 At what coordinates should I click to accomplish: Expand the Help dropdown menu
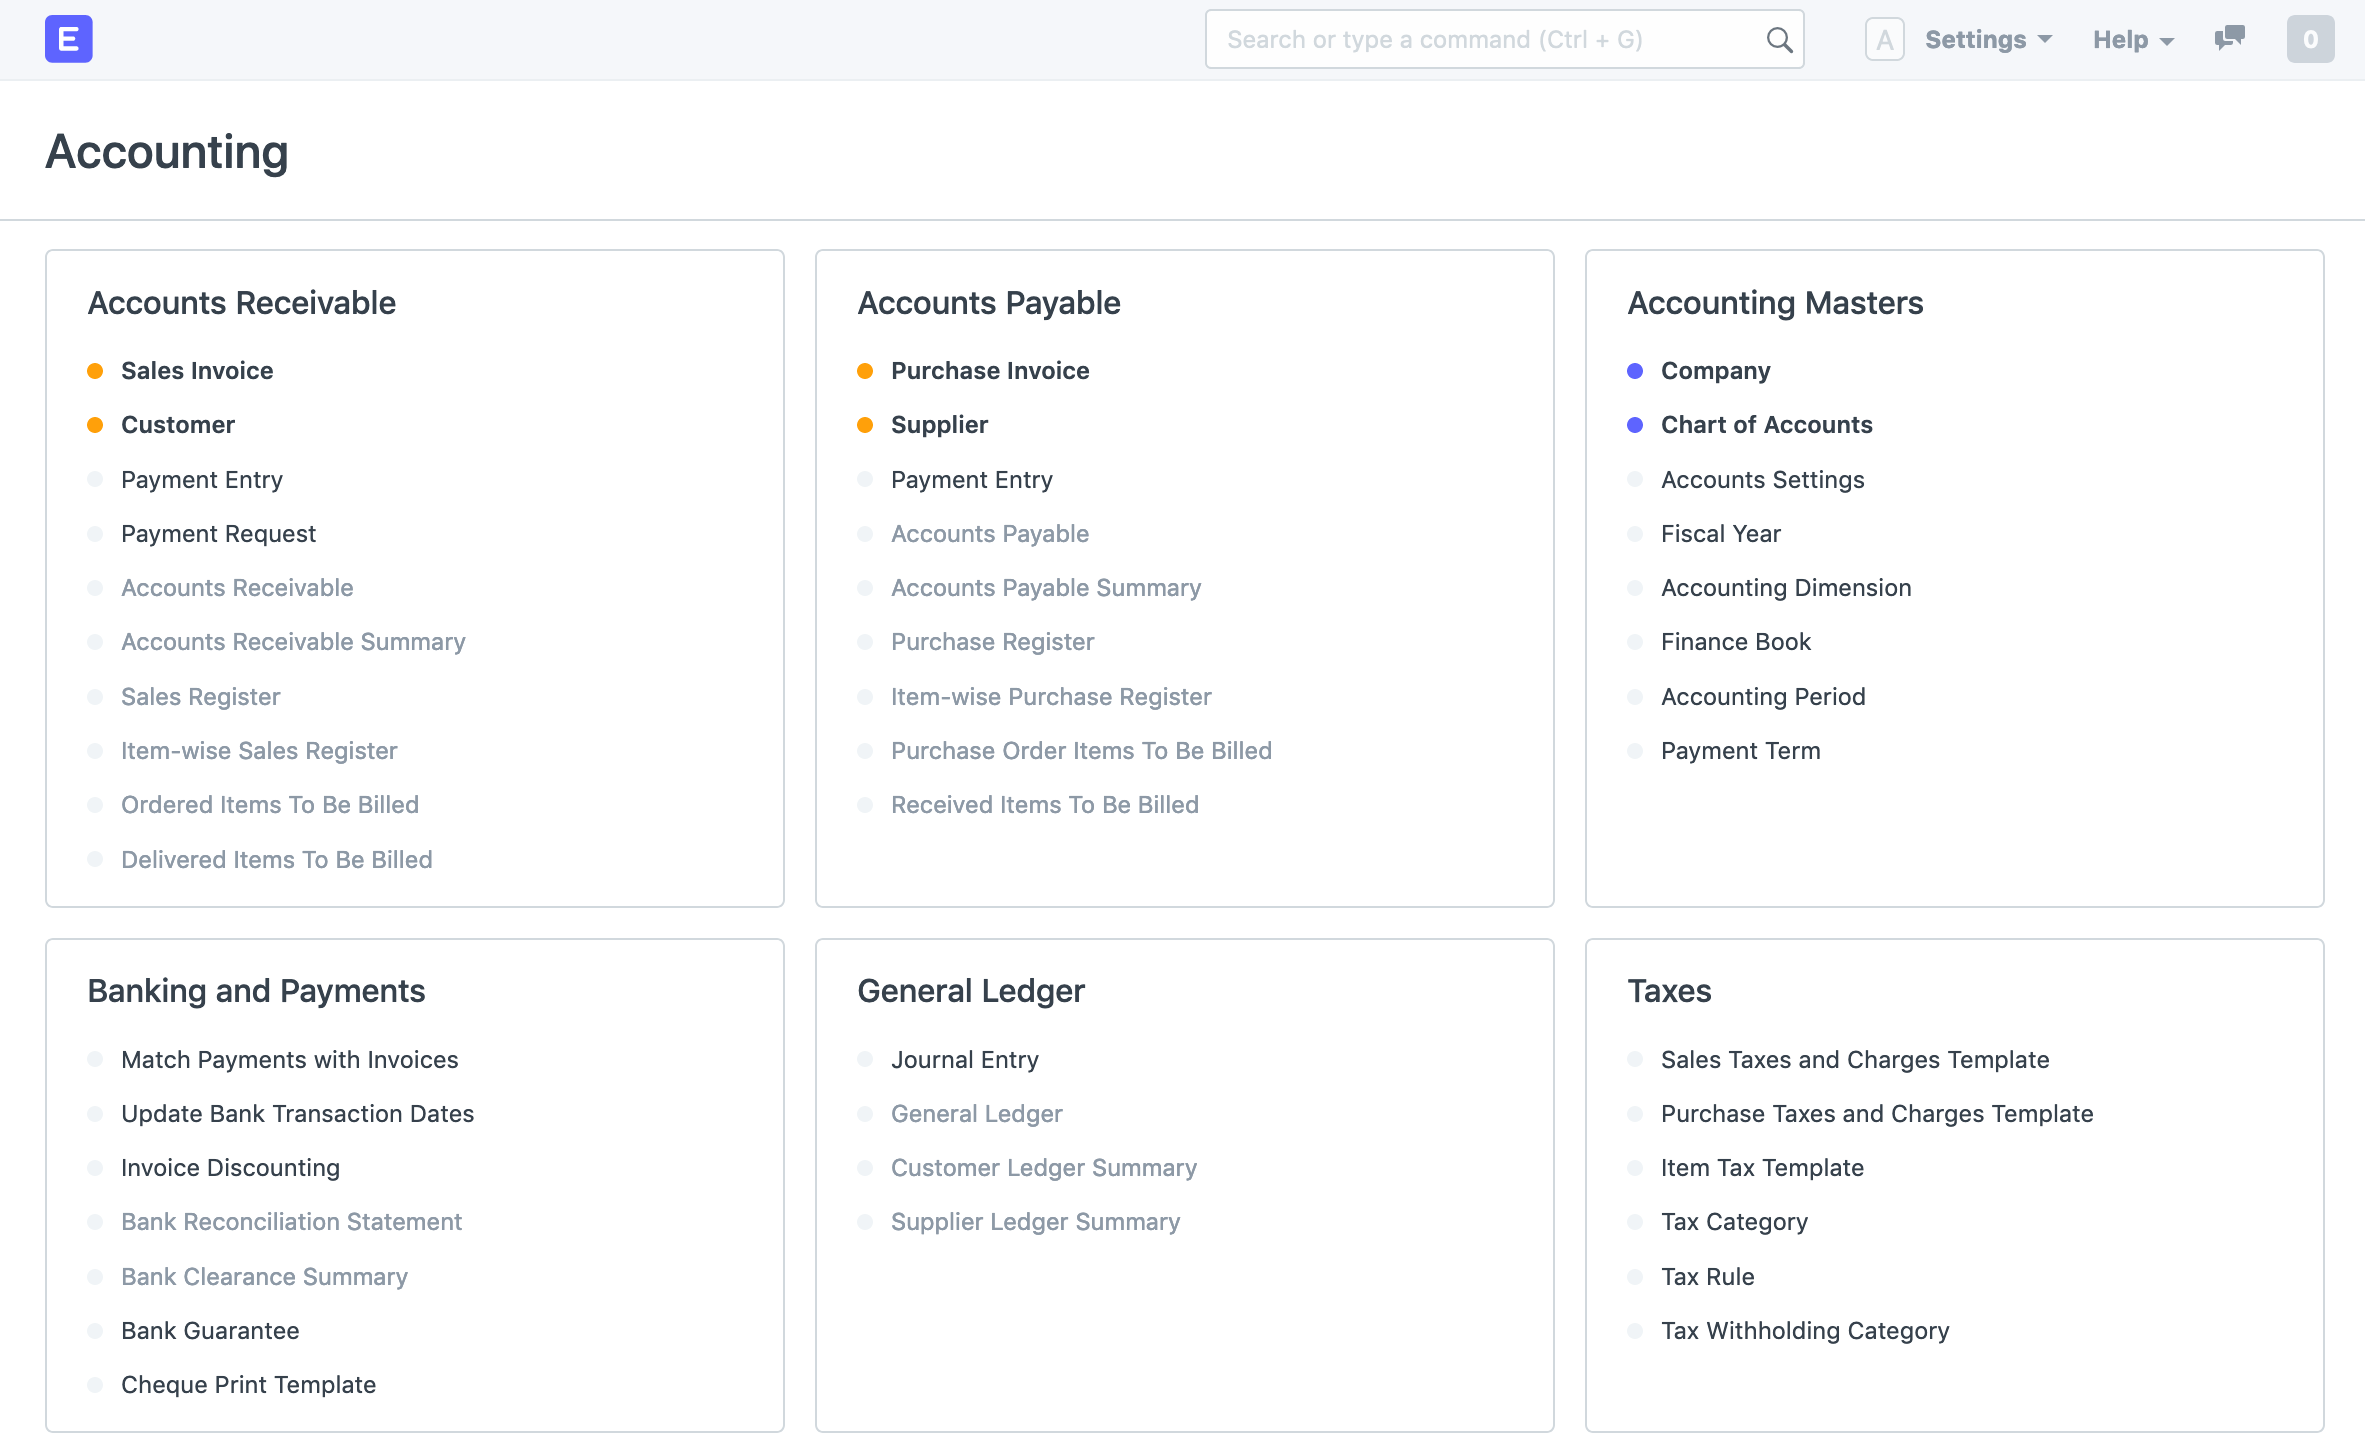pos(2133,40)
